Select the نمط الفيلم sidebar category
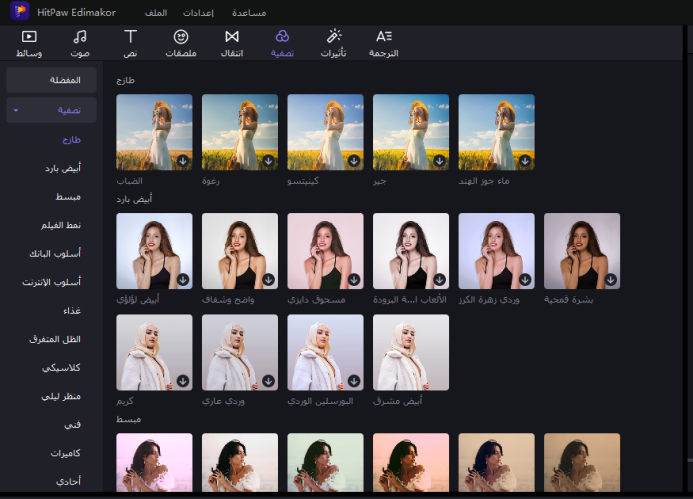Screen dimensions: 693x499 tap(61, 225)
